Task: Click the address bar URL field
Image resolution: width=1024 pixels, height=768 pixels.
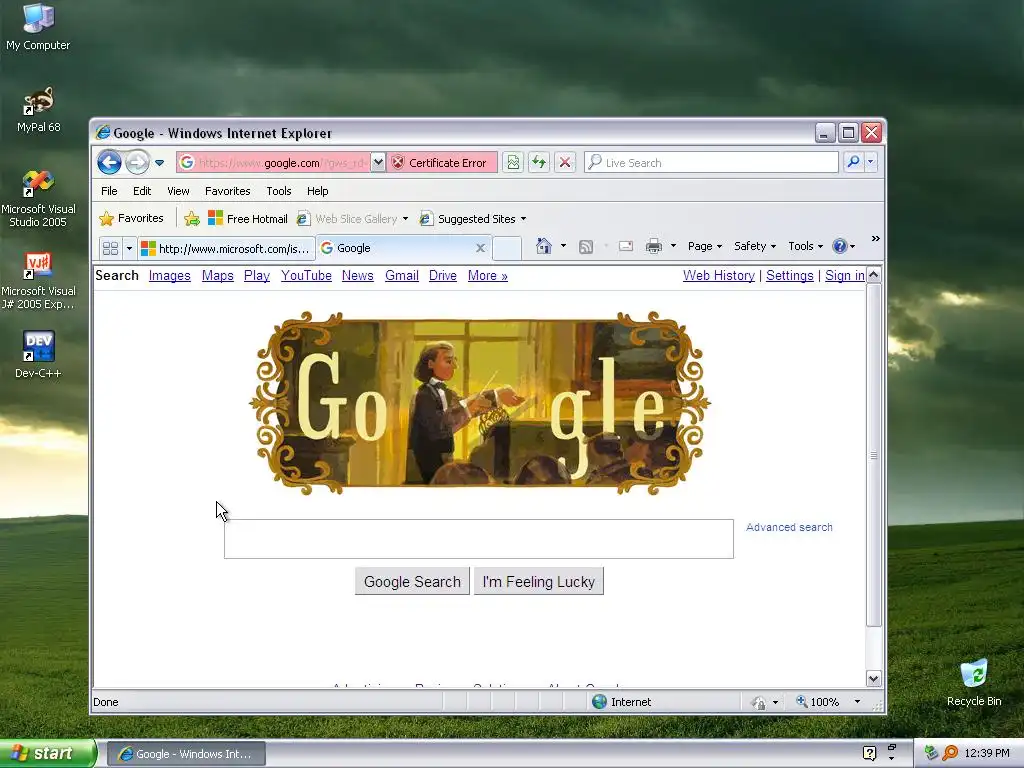Action: [x=274, y=163]
